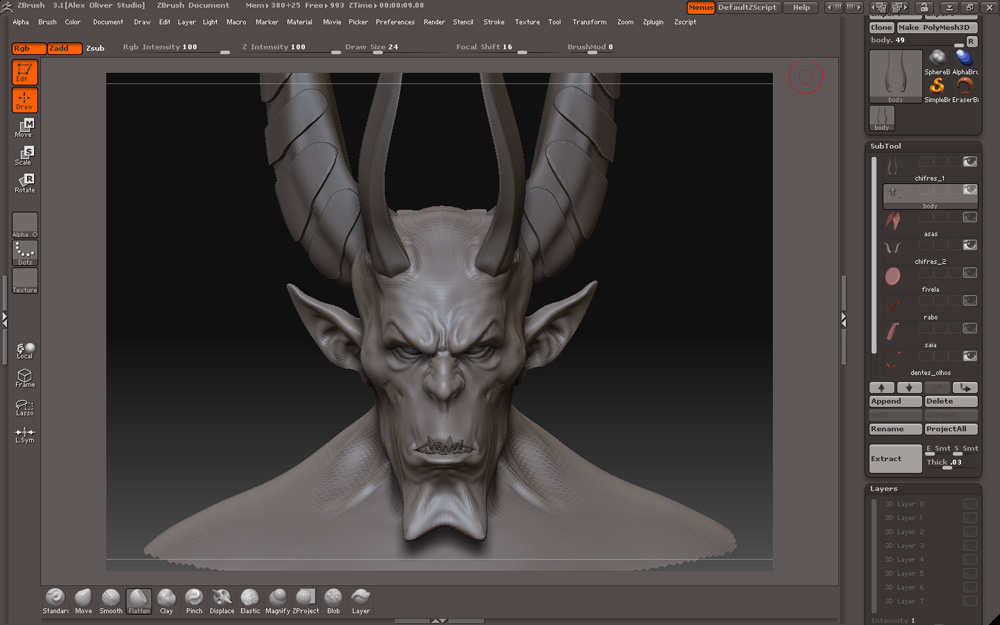The image size is (1000, 625).
Task: Select the Draw mode button
Action: pyautogui.click(x=25, y=100)
